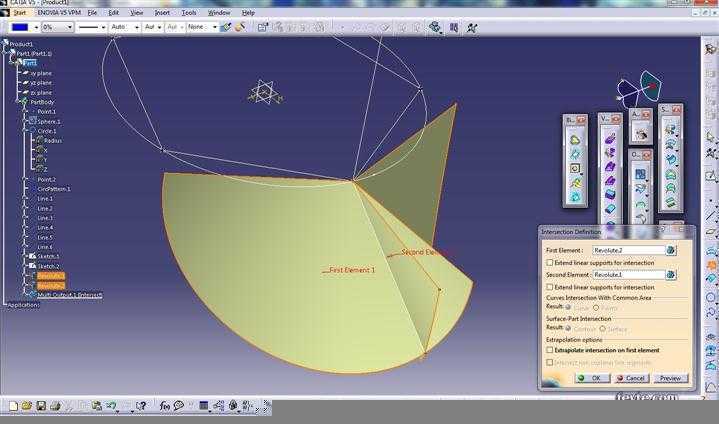719x424 pixels.
Task: Select Part1 (Part1.1) in the tree
Action: [x=34, y=54]
